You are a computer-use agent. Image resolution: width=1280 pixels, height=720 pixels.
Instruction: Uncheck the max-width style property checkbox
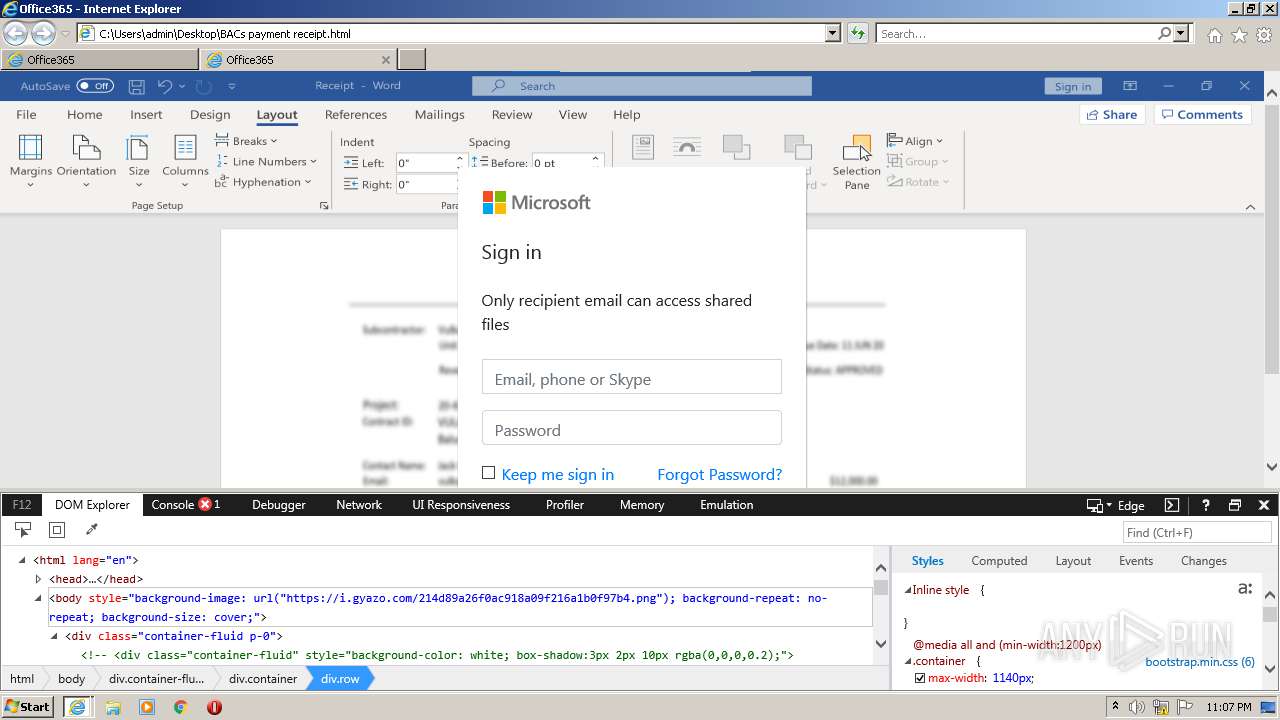point(920,678)
